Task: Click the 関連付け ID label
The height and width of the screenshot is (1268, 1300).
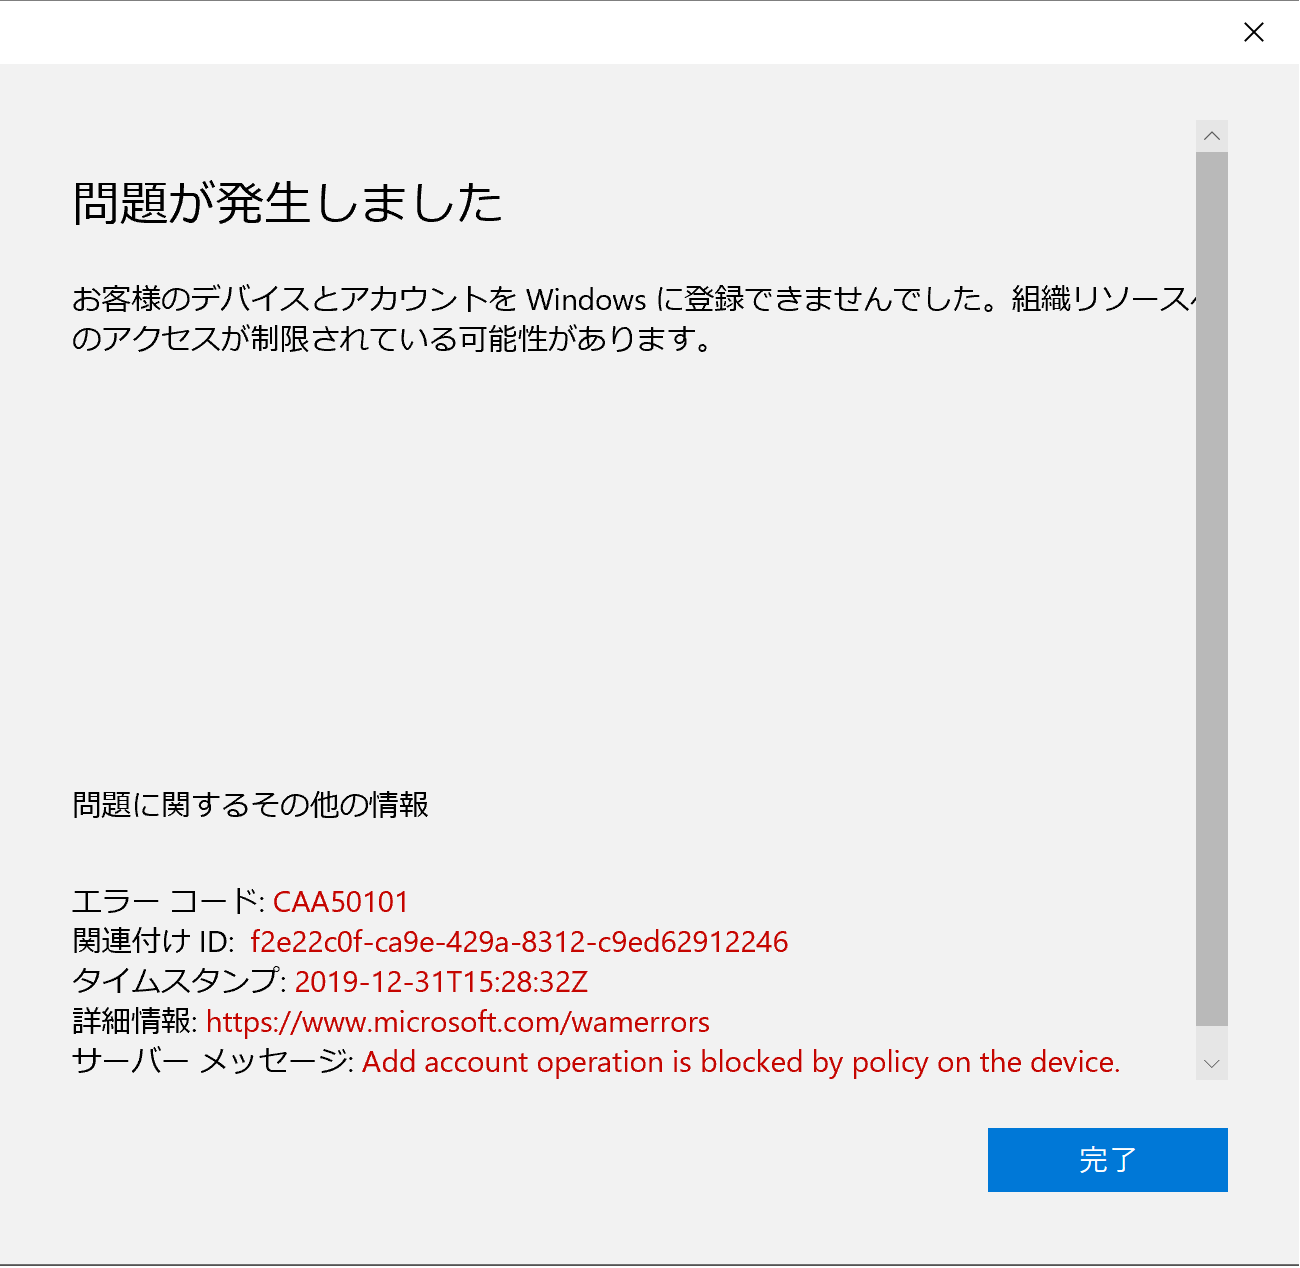Action: pyautogui.click(x=153, y=942)
